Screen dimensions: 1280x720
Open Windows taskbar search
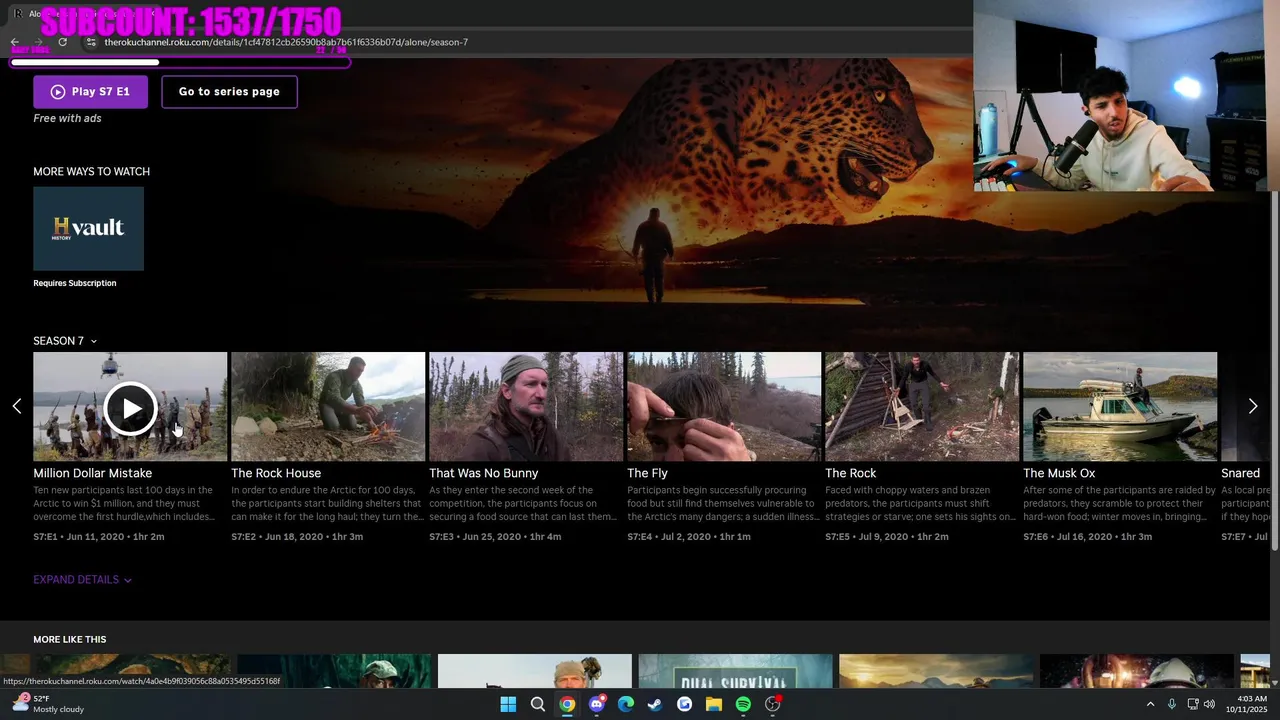537,704
